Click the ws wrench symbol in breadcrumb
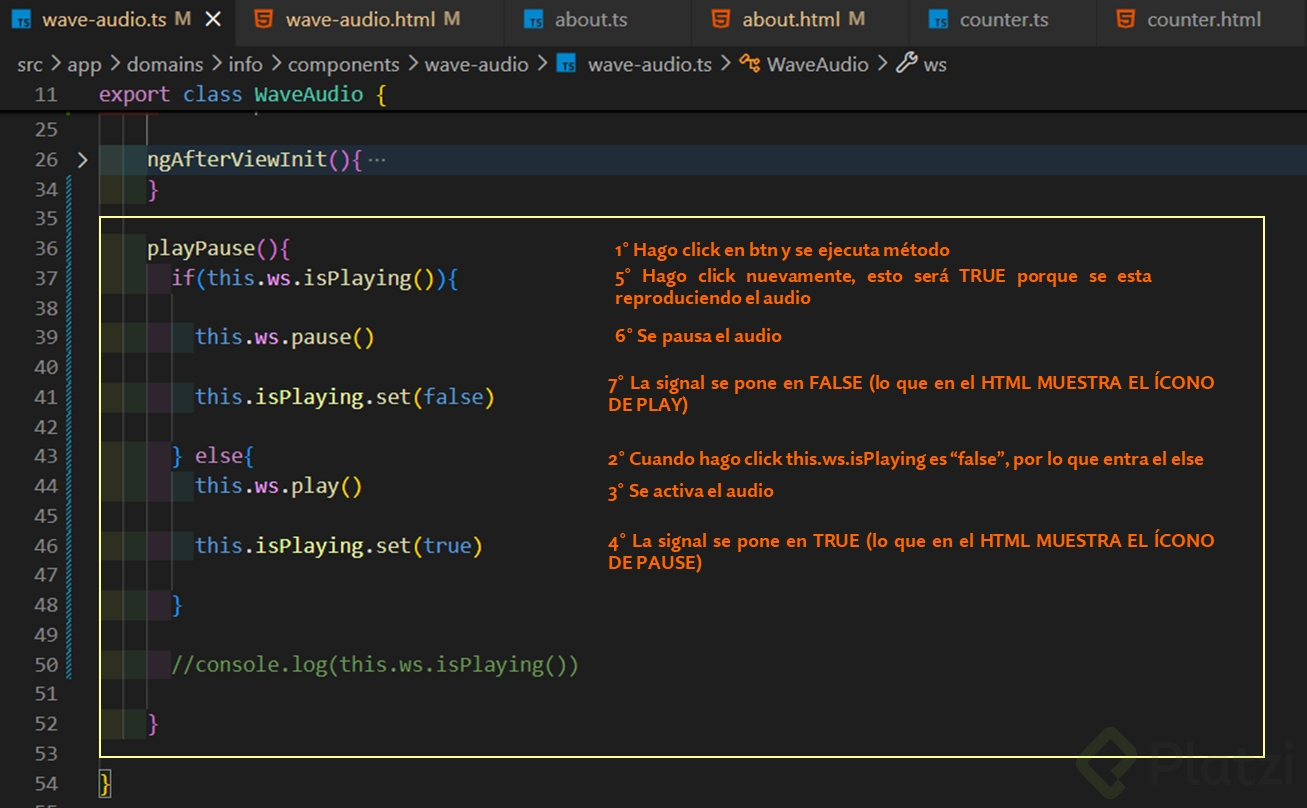Image resolution: width=1307 pixels, height=808 pixels. coord(906,64)
